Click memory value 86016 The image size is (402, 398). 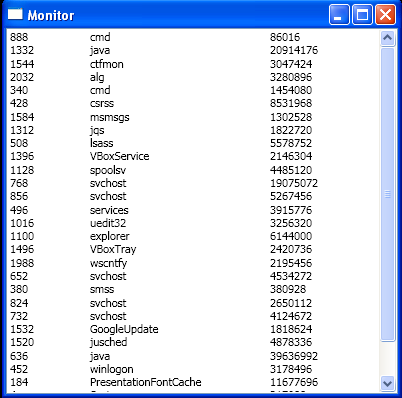[x=285, y=37]
